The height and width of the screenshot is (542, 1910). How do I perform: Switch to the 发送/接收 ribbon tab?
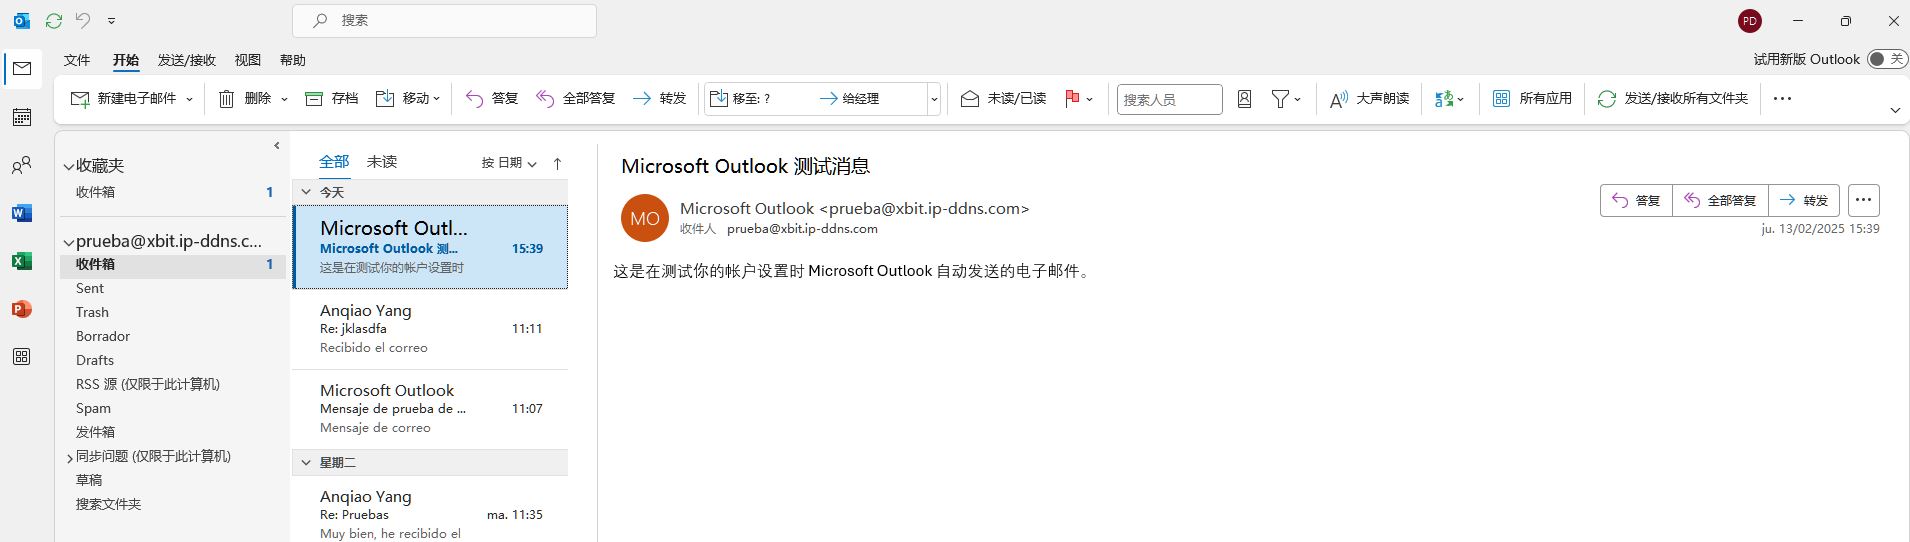tap(187, 60)
